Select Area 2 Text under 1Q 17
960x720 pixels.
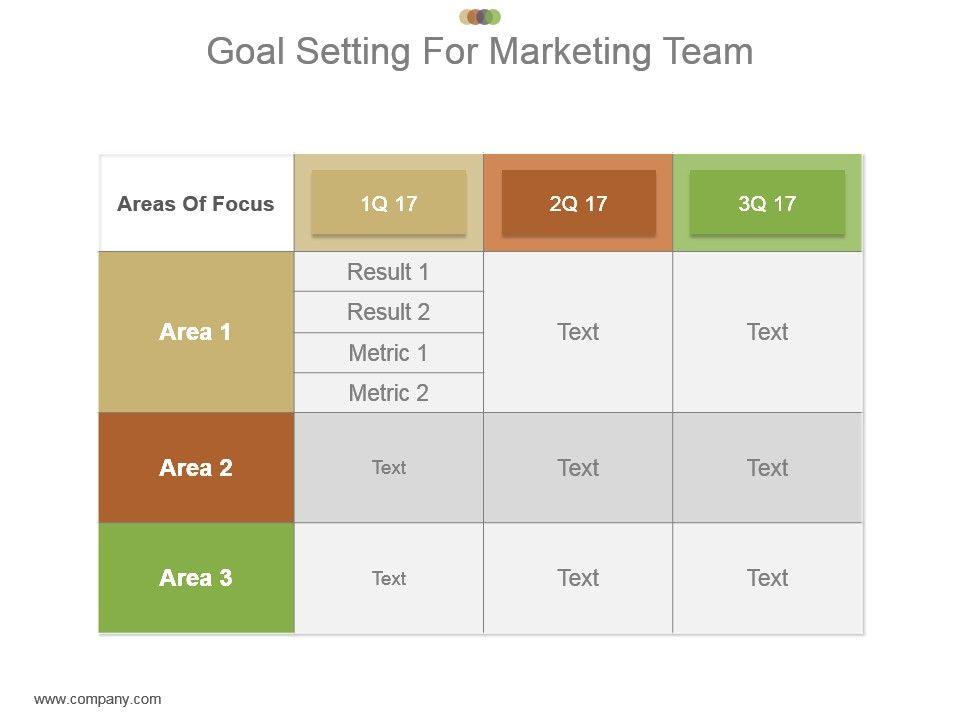pos(388,467)
